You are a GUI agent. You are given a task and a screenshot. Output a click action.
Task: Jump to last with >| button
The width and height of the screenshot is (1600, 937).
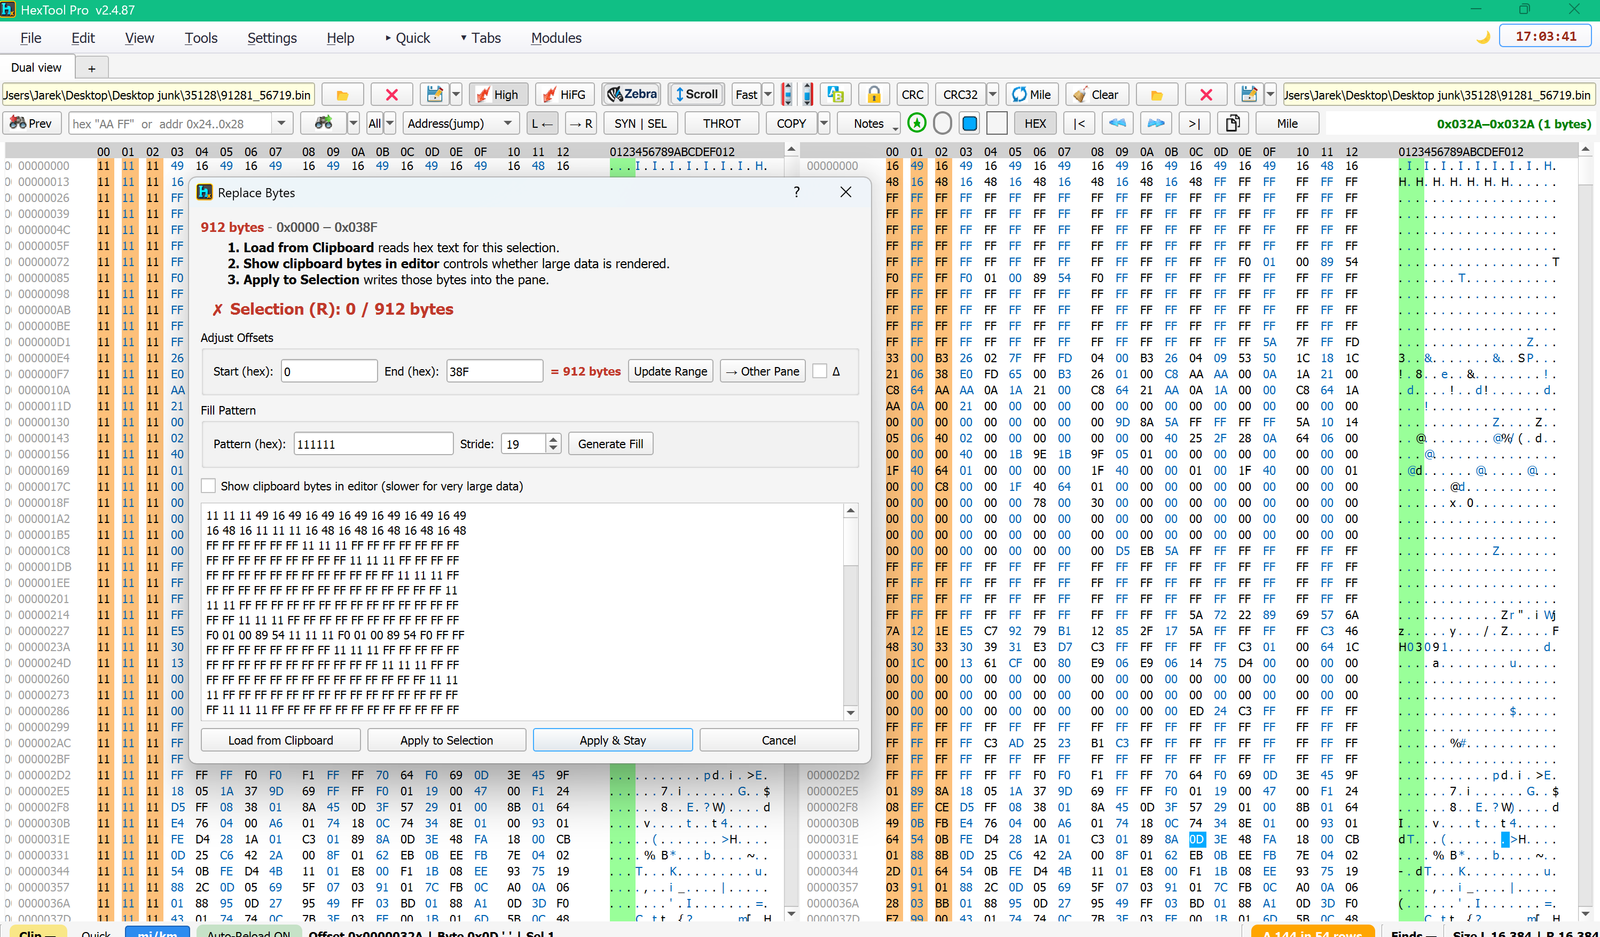[x=1194, y=123]
